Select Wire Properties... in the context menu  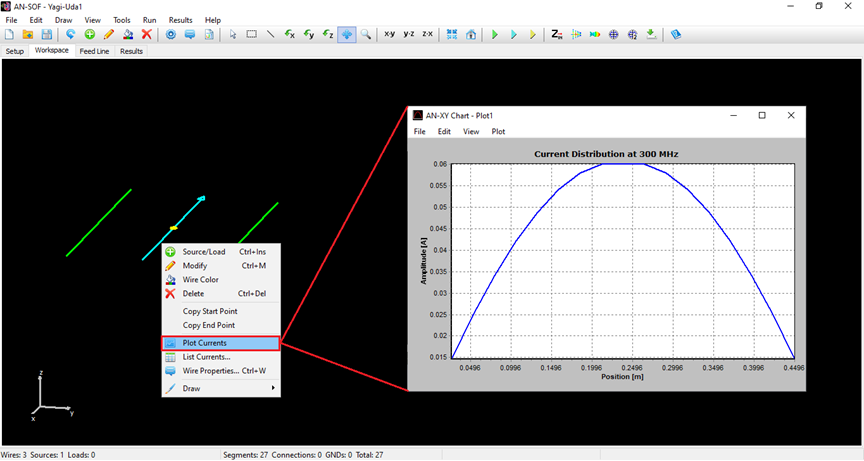click(221, 371)
